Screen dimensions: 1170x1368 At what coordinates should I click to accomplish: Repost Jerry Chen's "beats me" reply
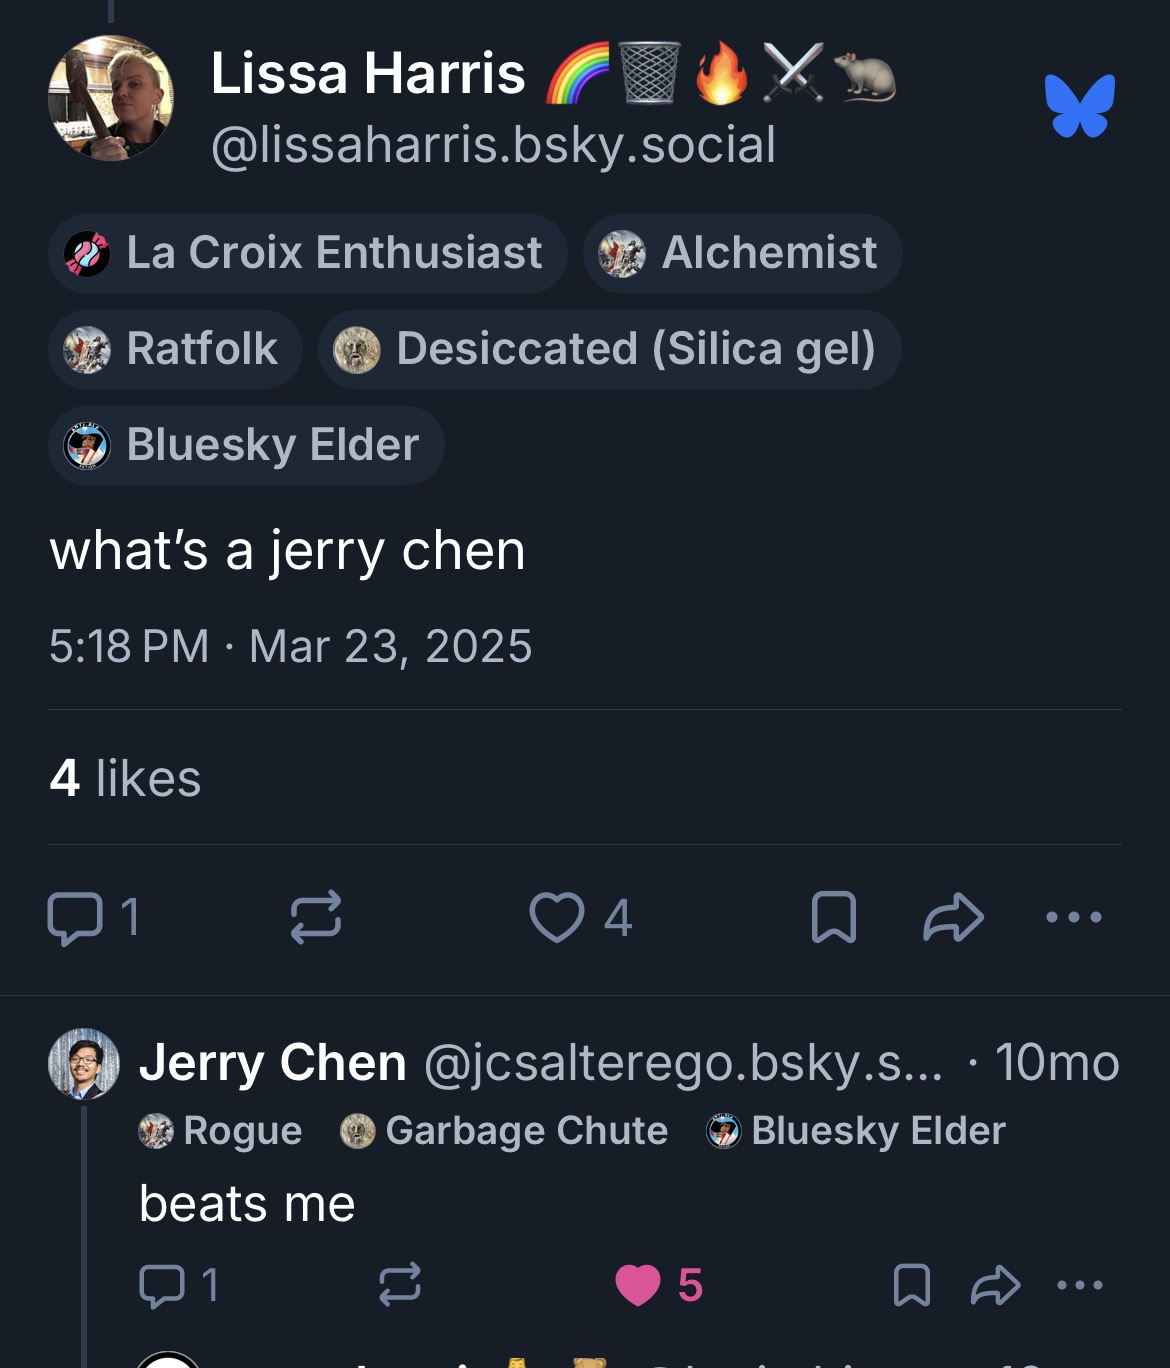(x=399, y=1285)
